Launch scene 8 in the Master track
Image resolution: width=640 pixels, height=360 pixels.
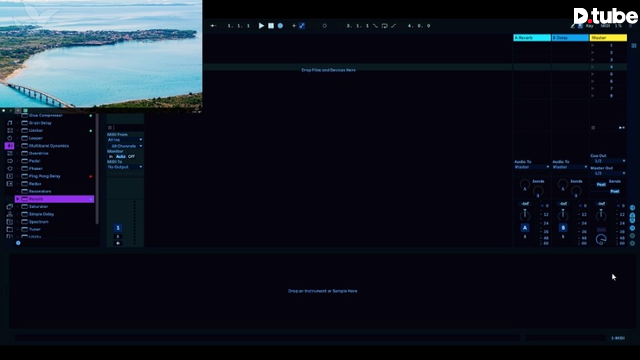(593, 96)
